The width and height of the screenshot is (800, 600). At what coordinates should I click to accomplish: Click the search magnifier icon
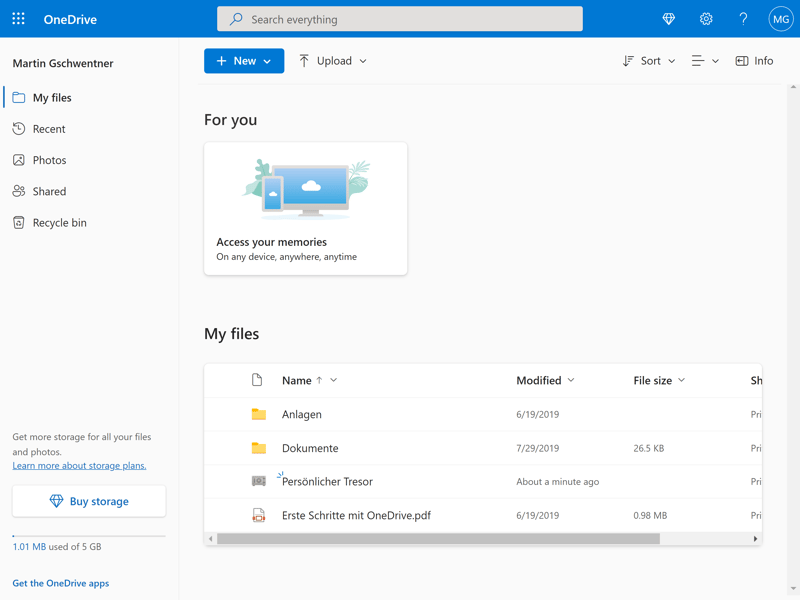click(236, 19)
